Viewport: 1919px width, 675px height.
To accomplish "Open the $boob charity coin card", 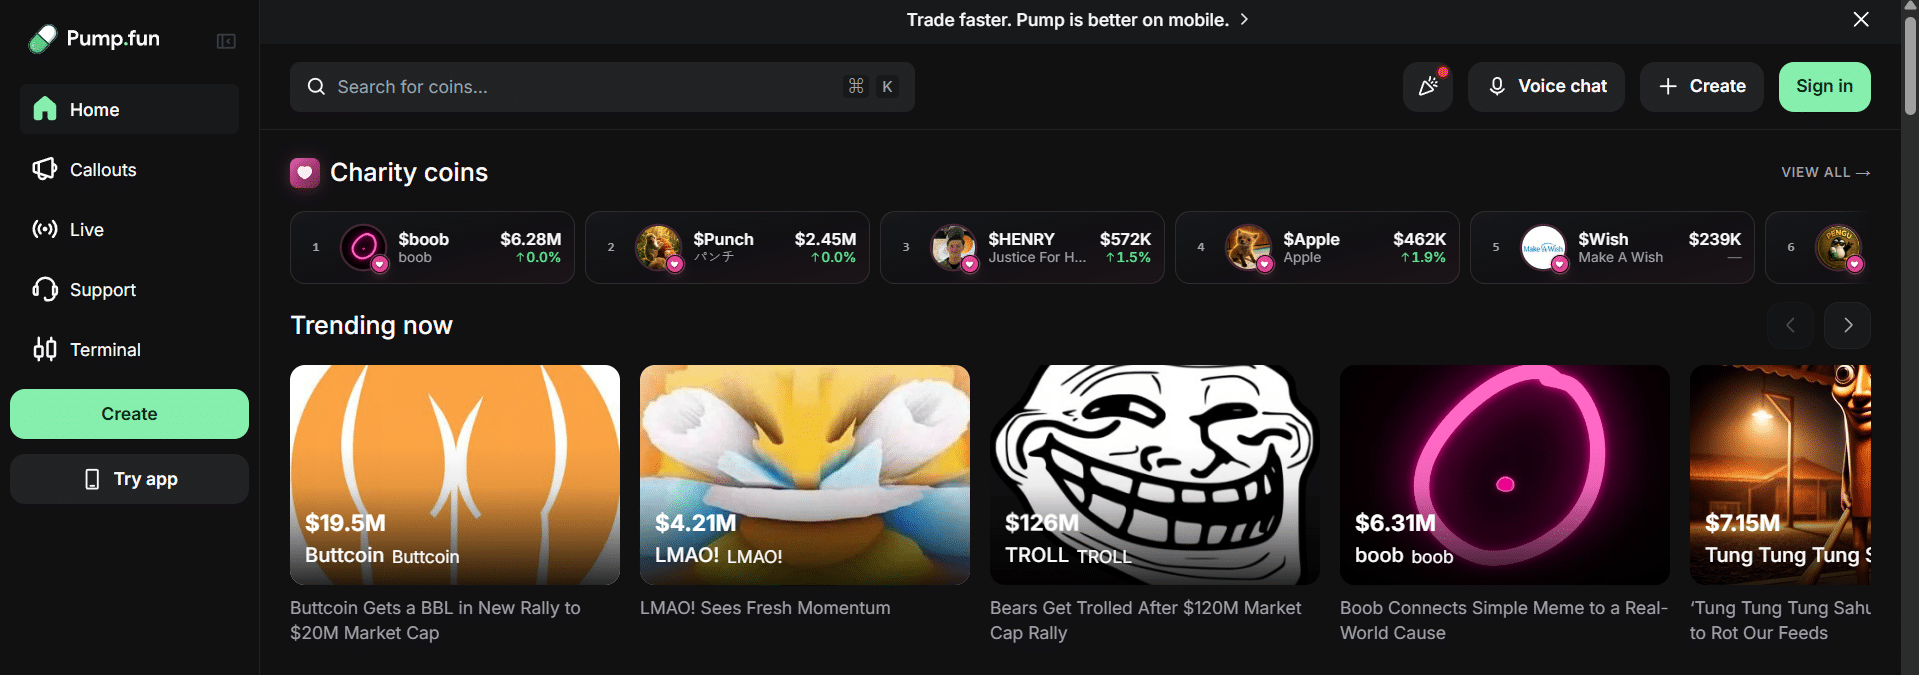I will (432, 247).
